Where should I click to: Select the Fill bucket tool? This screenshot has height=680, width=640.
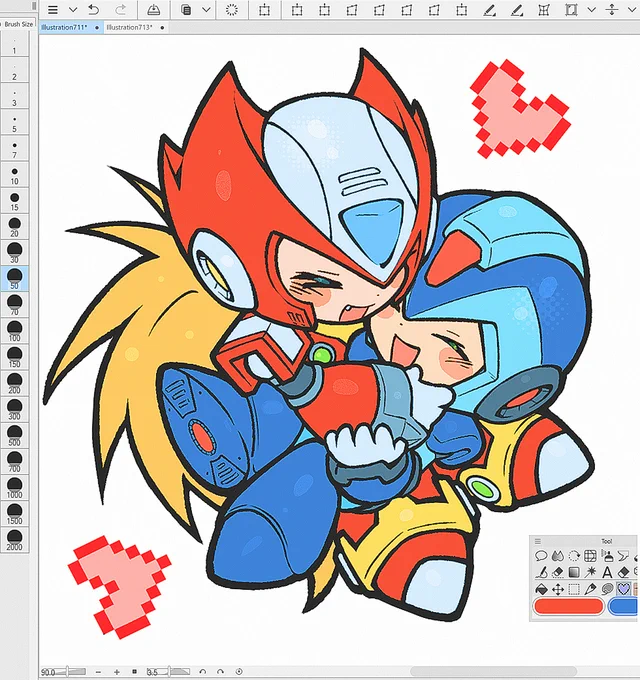click(x=541, y=589)
